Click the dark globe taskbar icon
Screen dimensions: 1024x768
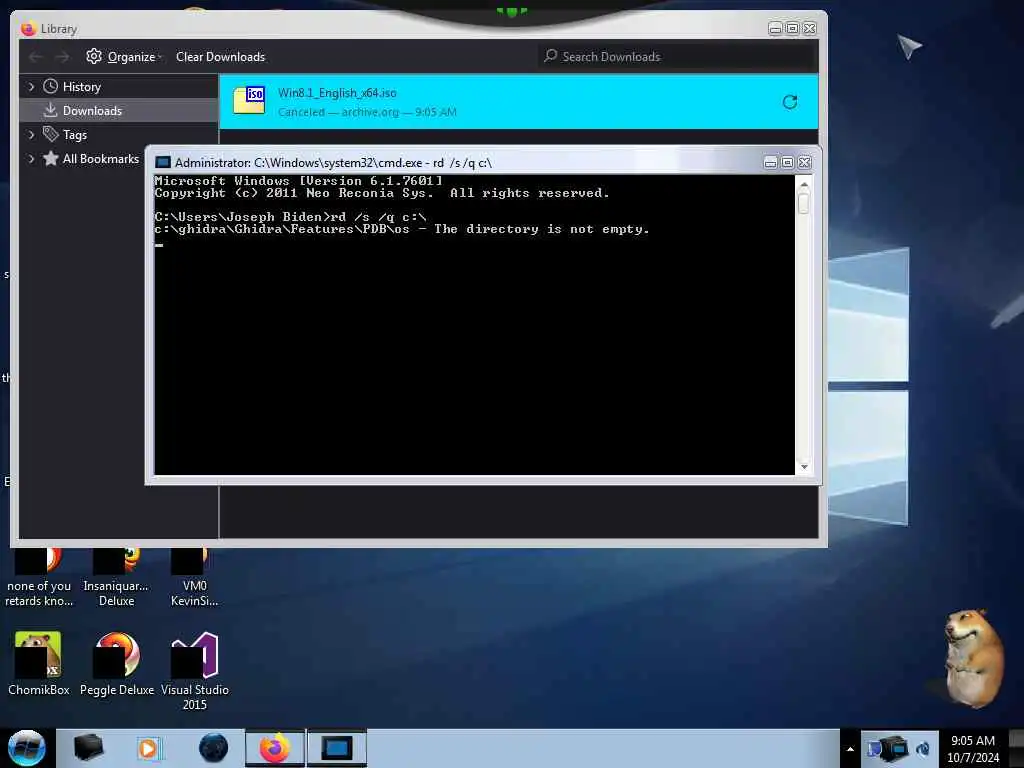213,748
